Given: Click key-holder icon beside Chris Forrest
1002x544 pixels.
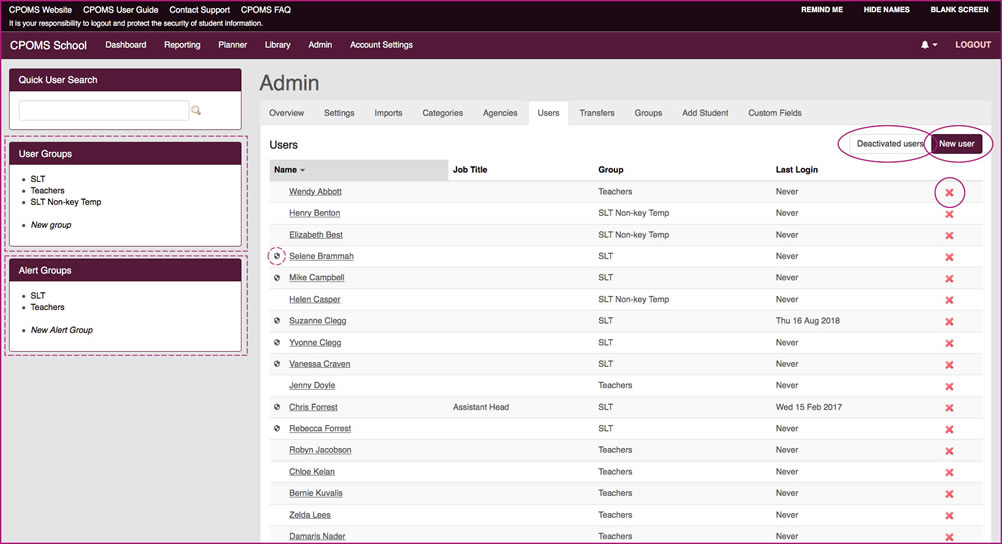Looking at the screenshot, I should (277, 407).
